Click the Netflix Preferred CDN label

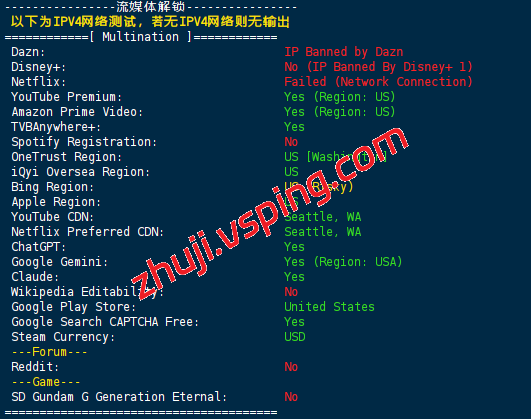coord(87,232)
